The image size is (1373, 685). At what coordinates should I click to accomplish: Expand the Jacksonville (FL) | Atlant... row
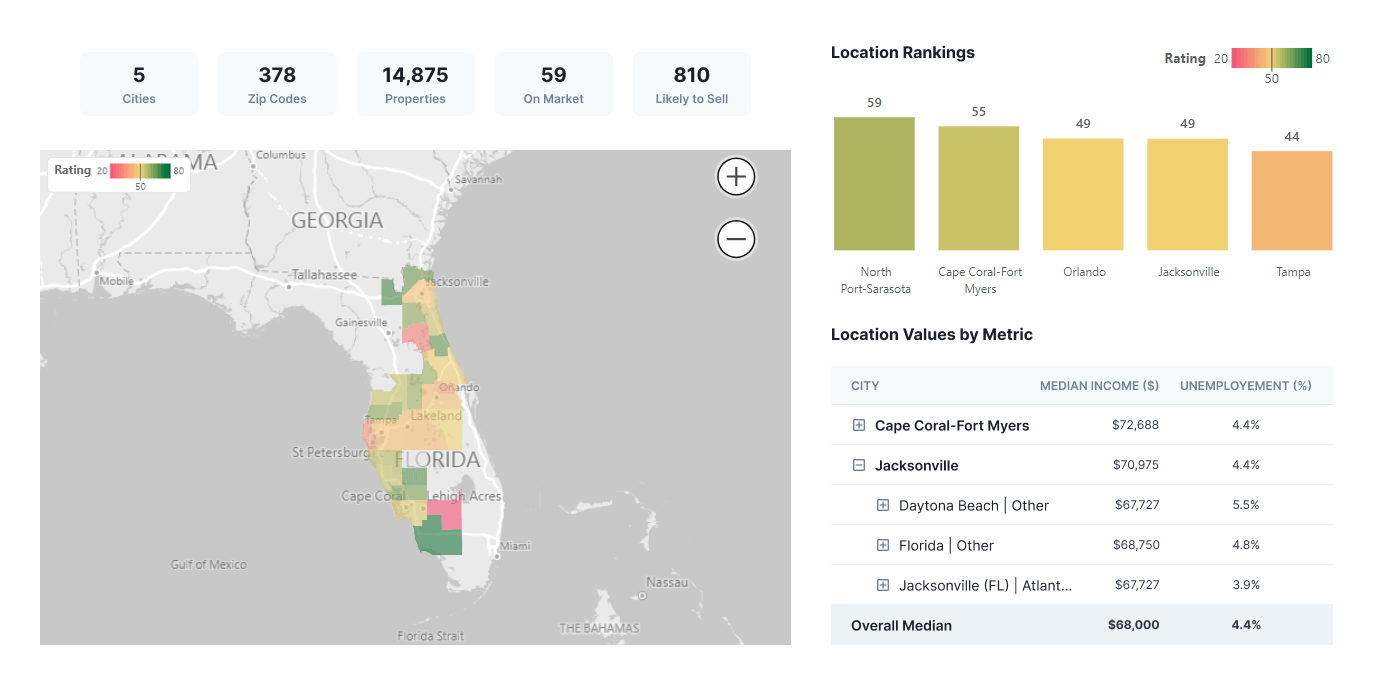tap(882, 585)
